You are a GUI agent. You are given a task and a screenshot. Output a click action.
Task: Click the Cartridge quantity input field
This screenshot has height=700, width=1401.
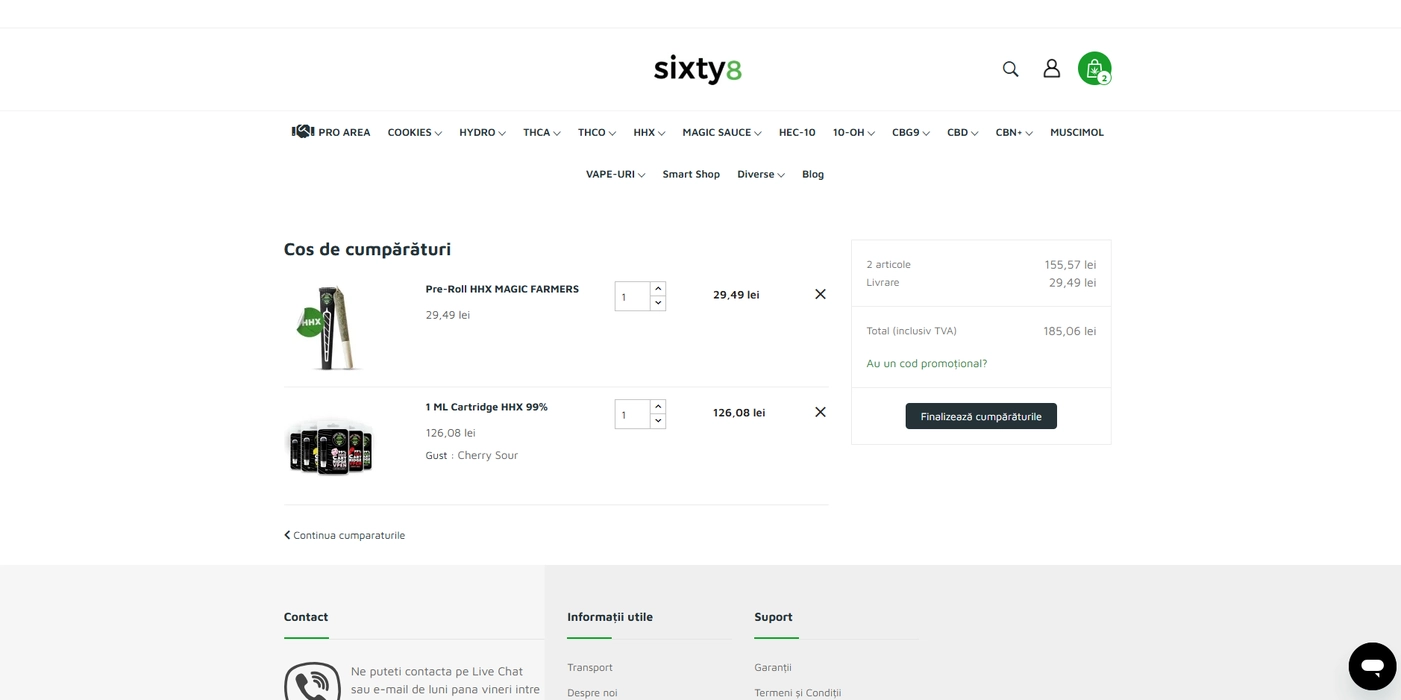[x=632, y=414]
